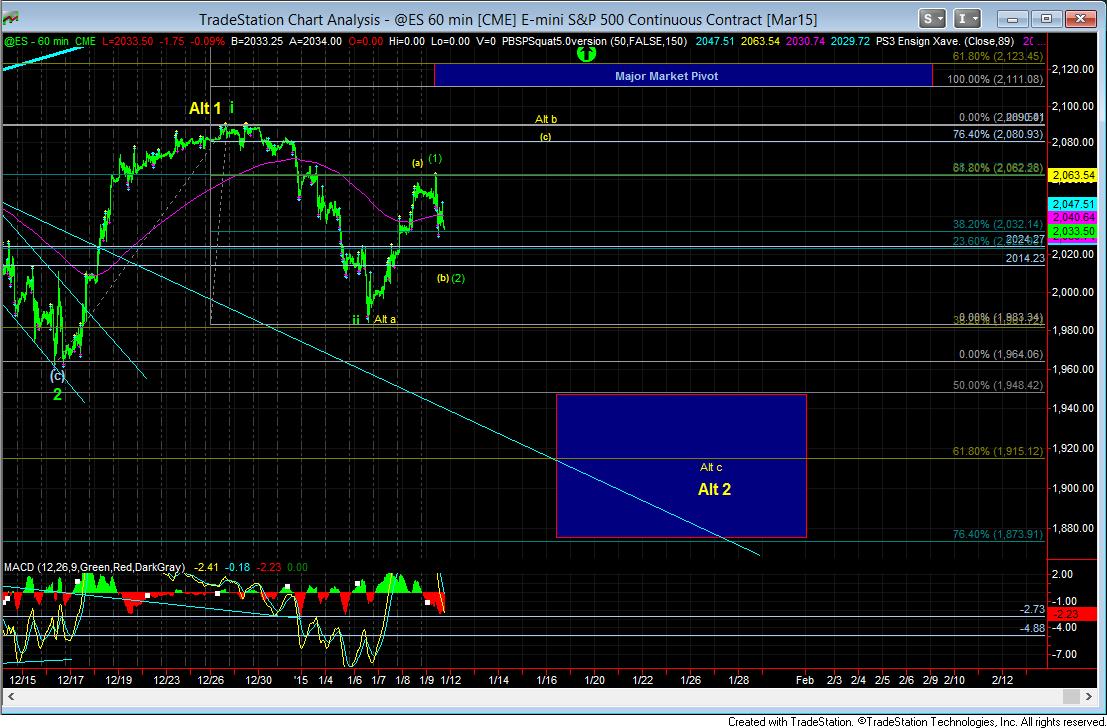Image resolution: width=1107 pixels, height=728 pixels.
Task: Click the 1/12 date on time axis
Action: point(451,680)
